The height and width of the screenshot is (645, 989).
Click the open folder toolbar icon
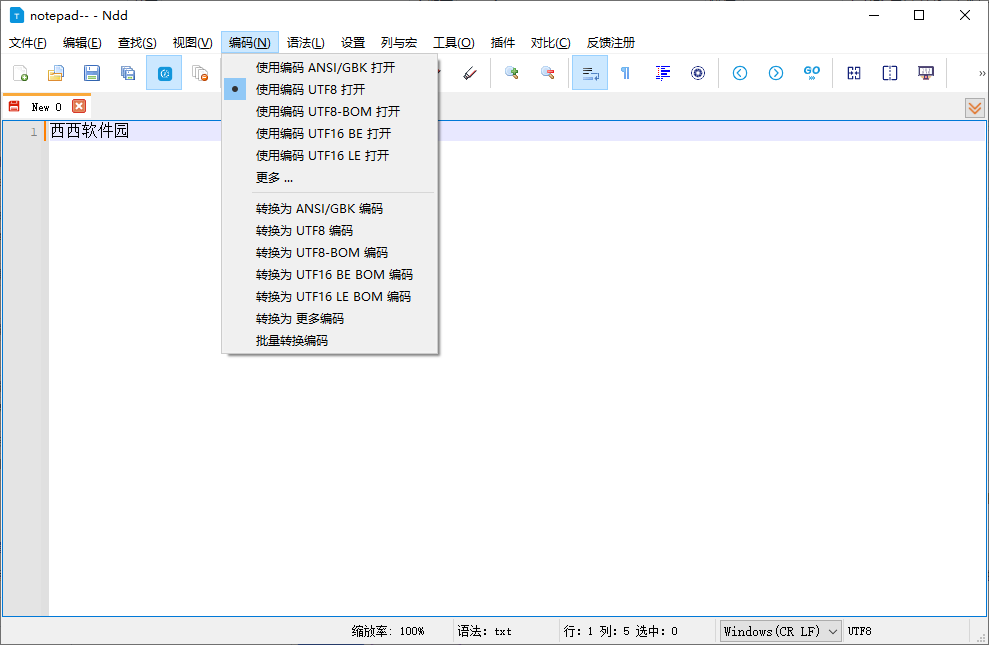point(56,73)
